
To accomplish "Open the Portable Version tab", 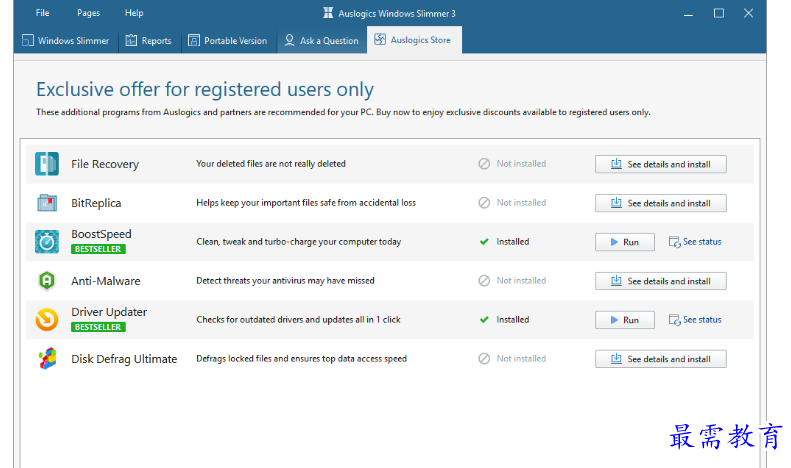I will point(227,41).
